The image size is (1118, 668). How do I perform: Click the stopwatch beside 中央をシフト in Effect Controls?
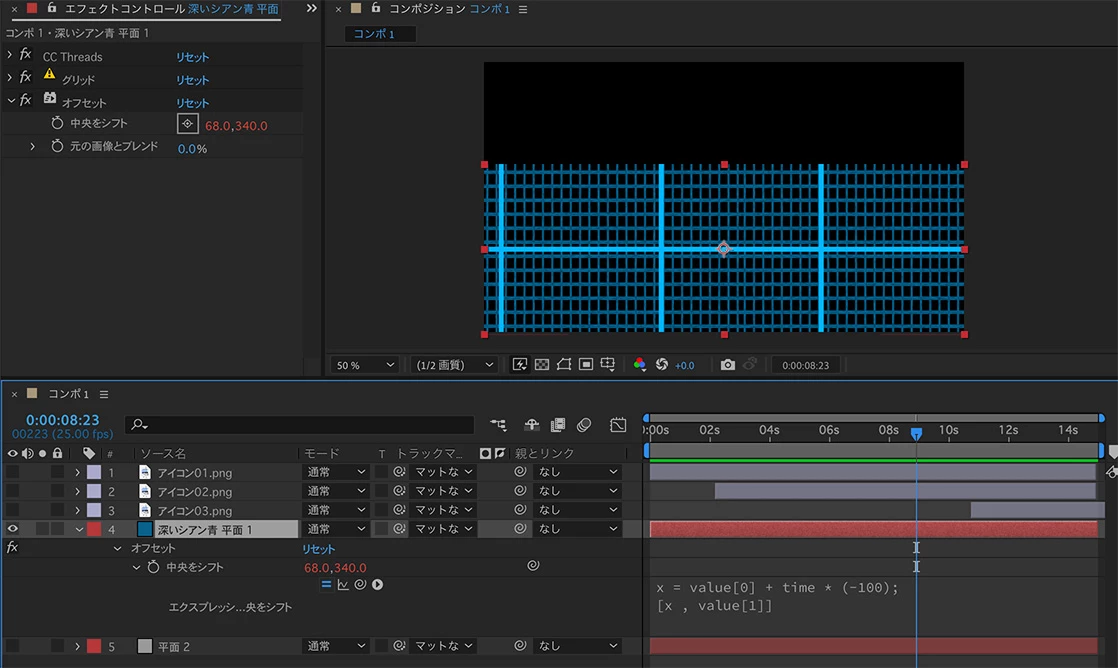58,123
